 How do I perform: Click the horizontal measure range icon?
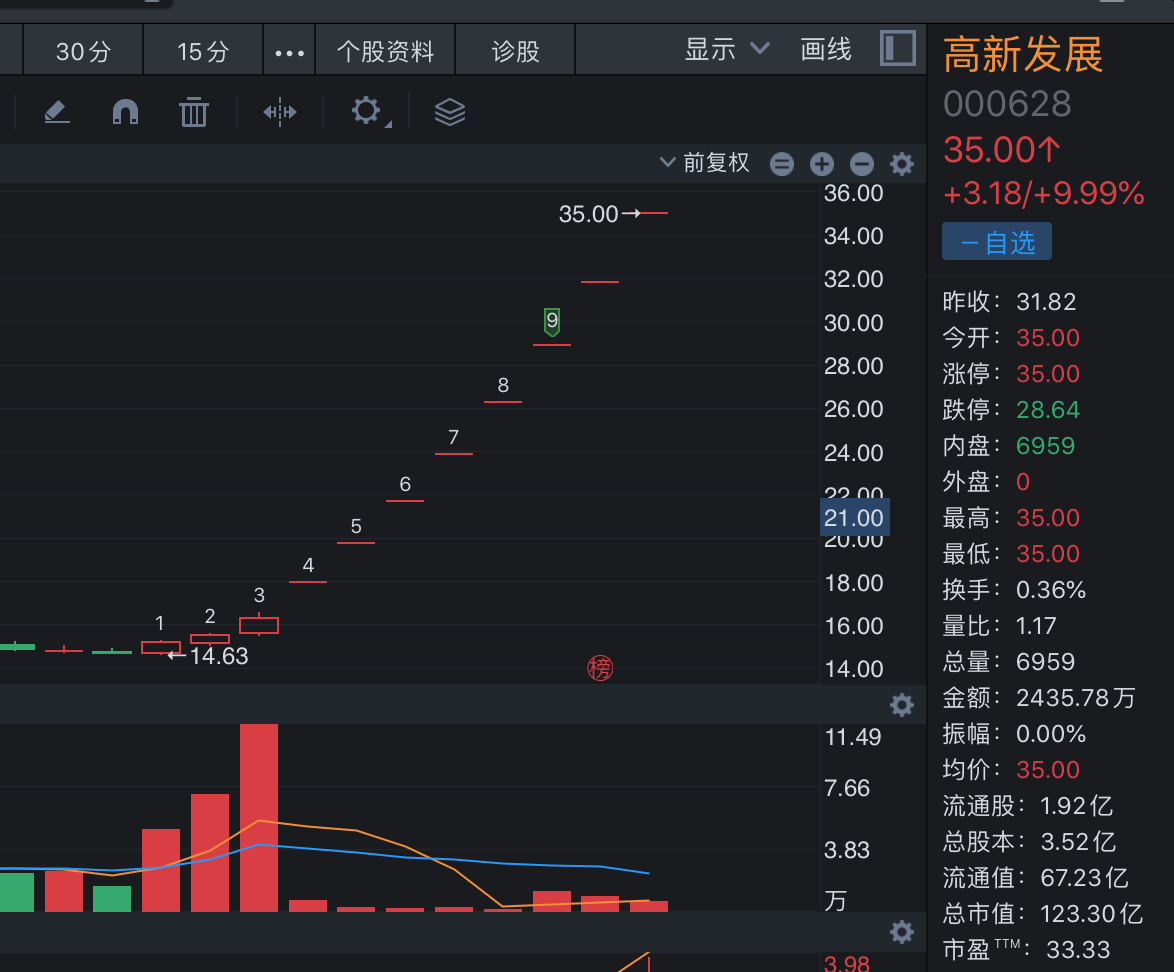[280, 111]
